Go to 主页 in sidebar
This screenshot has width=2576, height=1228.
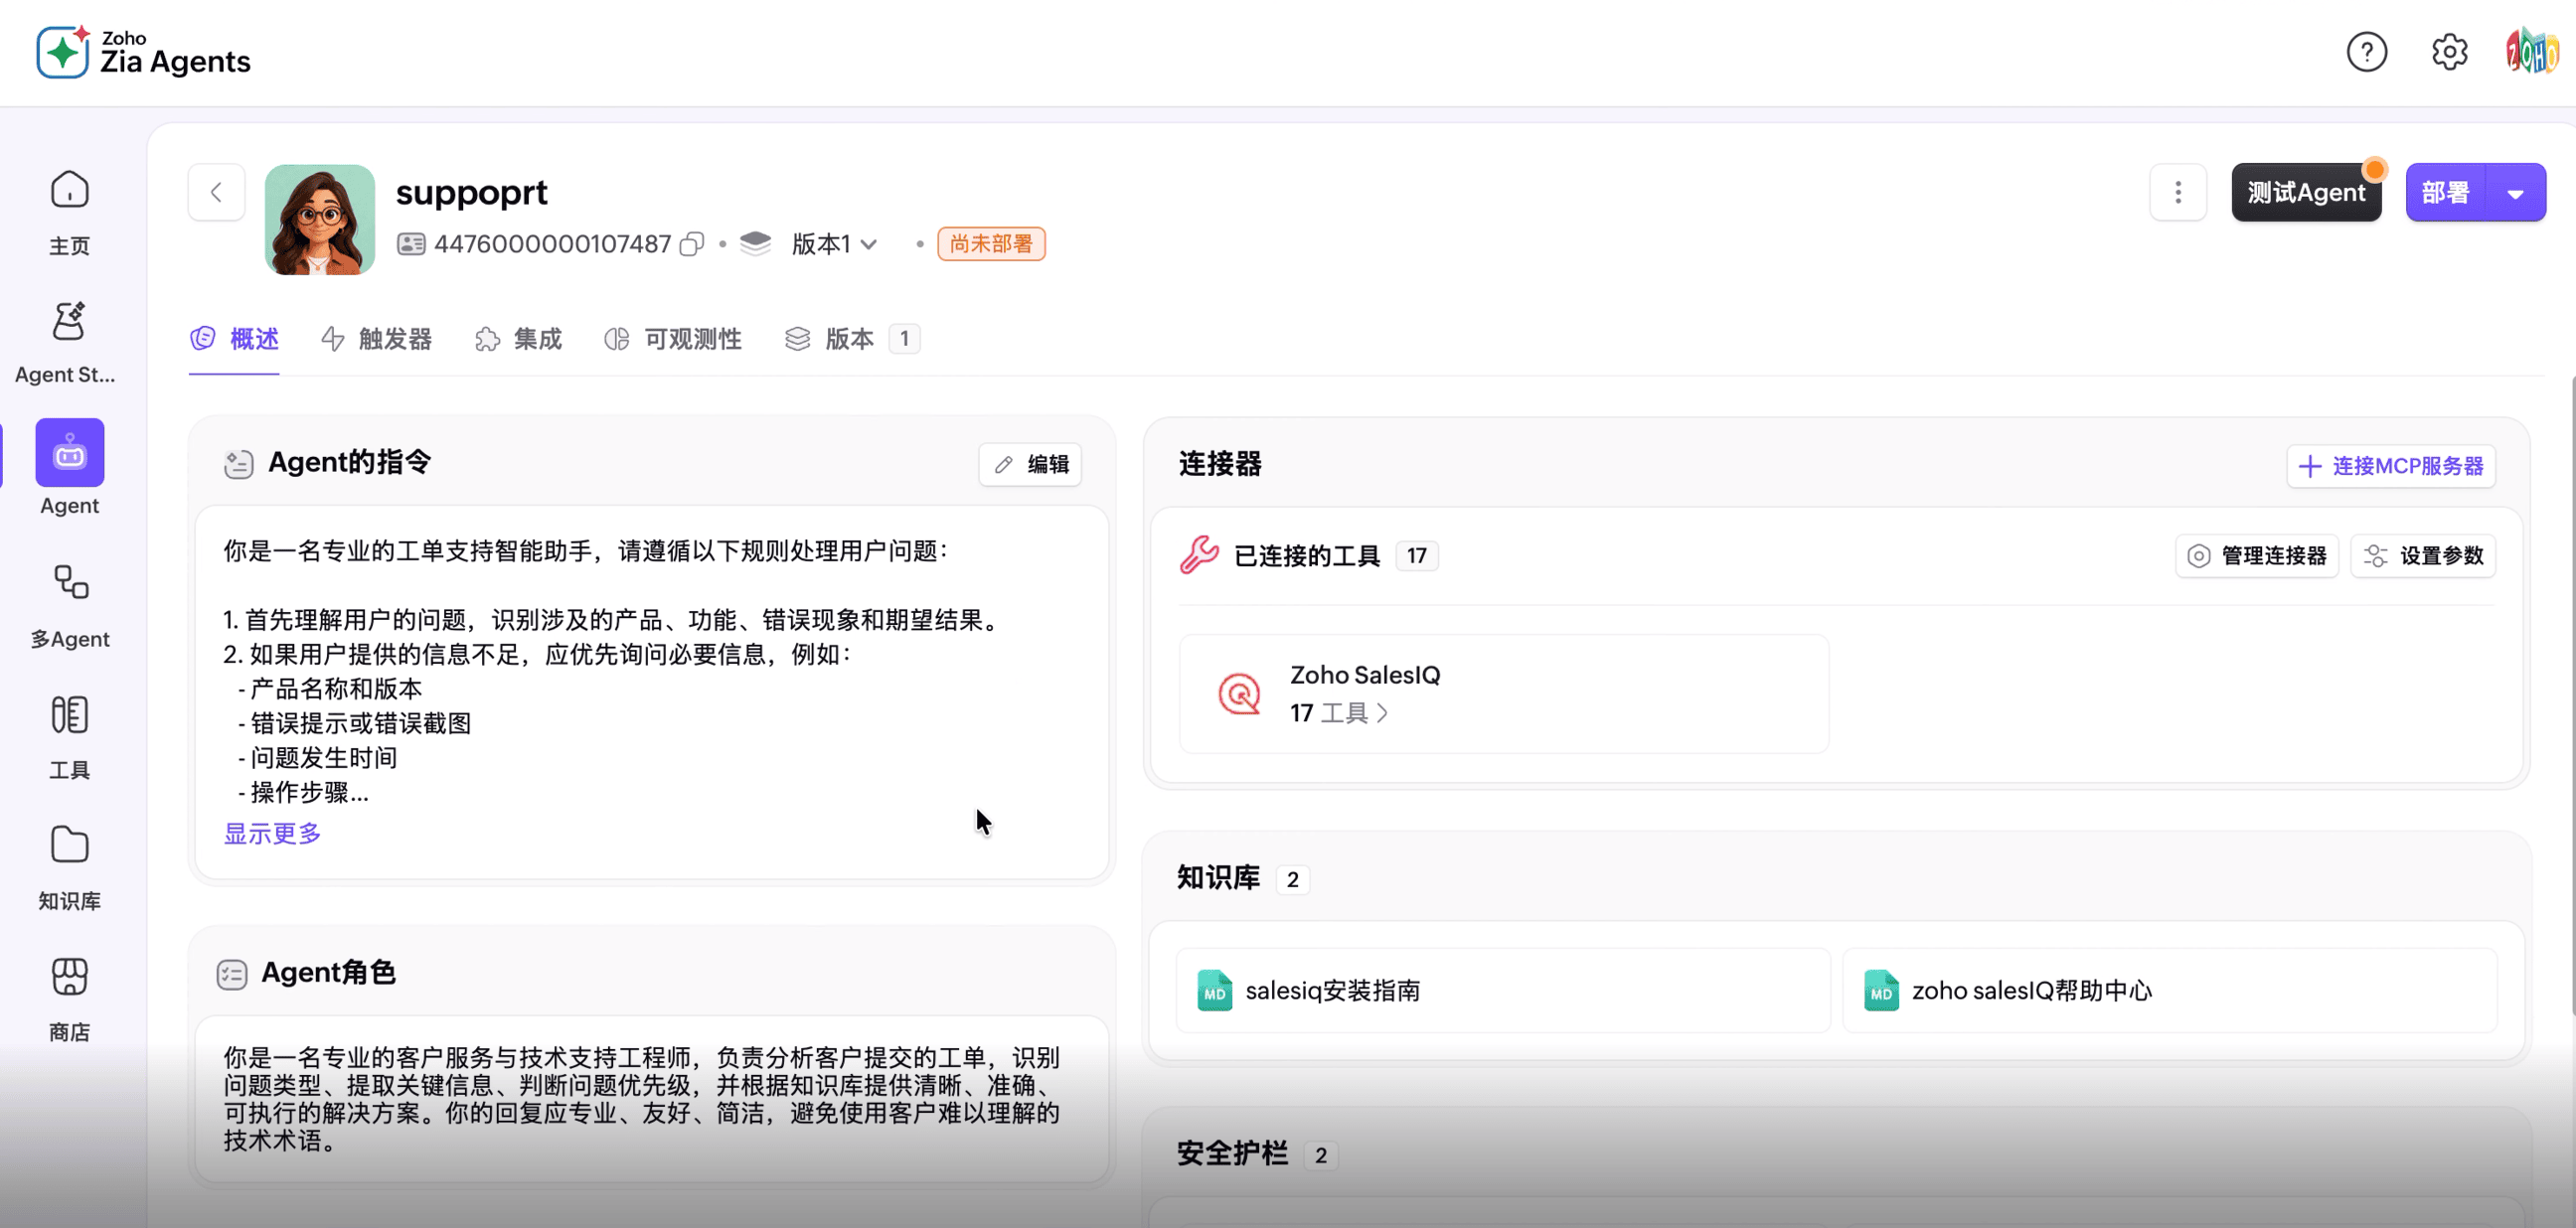coord(70,213)
